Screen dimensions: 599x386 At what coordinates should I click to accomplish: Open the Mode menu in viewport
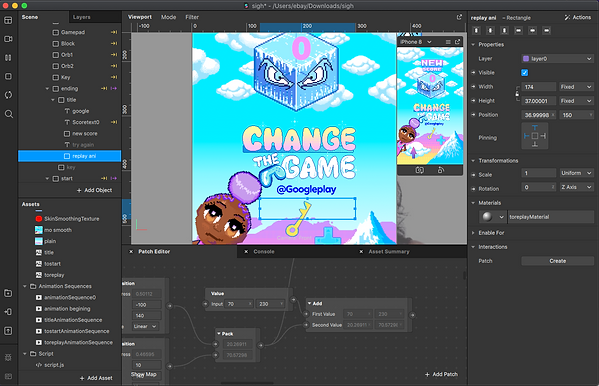pos(168,17)
